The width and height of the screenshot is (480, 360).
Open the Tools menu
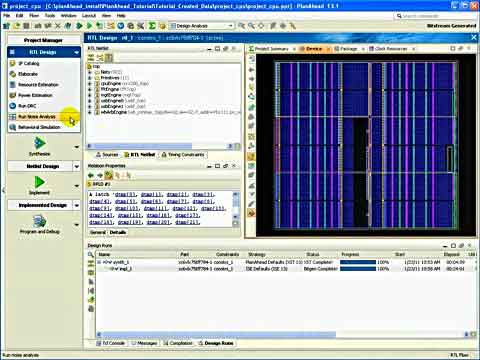click(x=50, y=15)
